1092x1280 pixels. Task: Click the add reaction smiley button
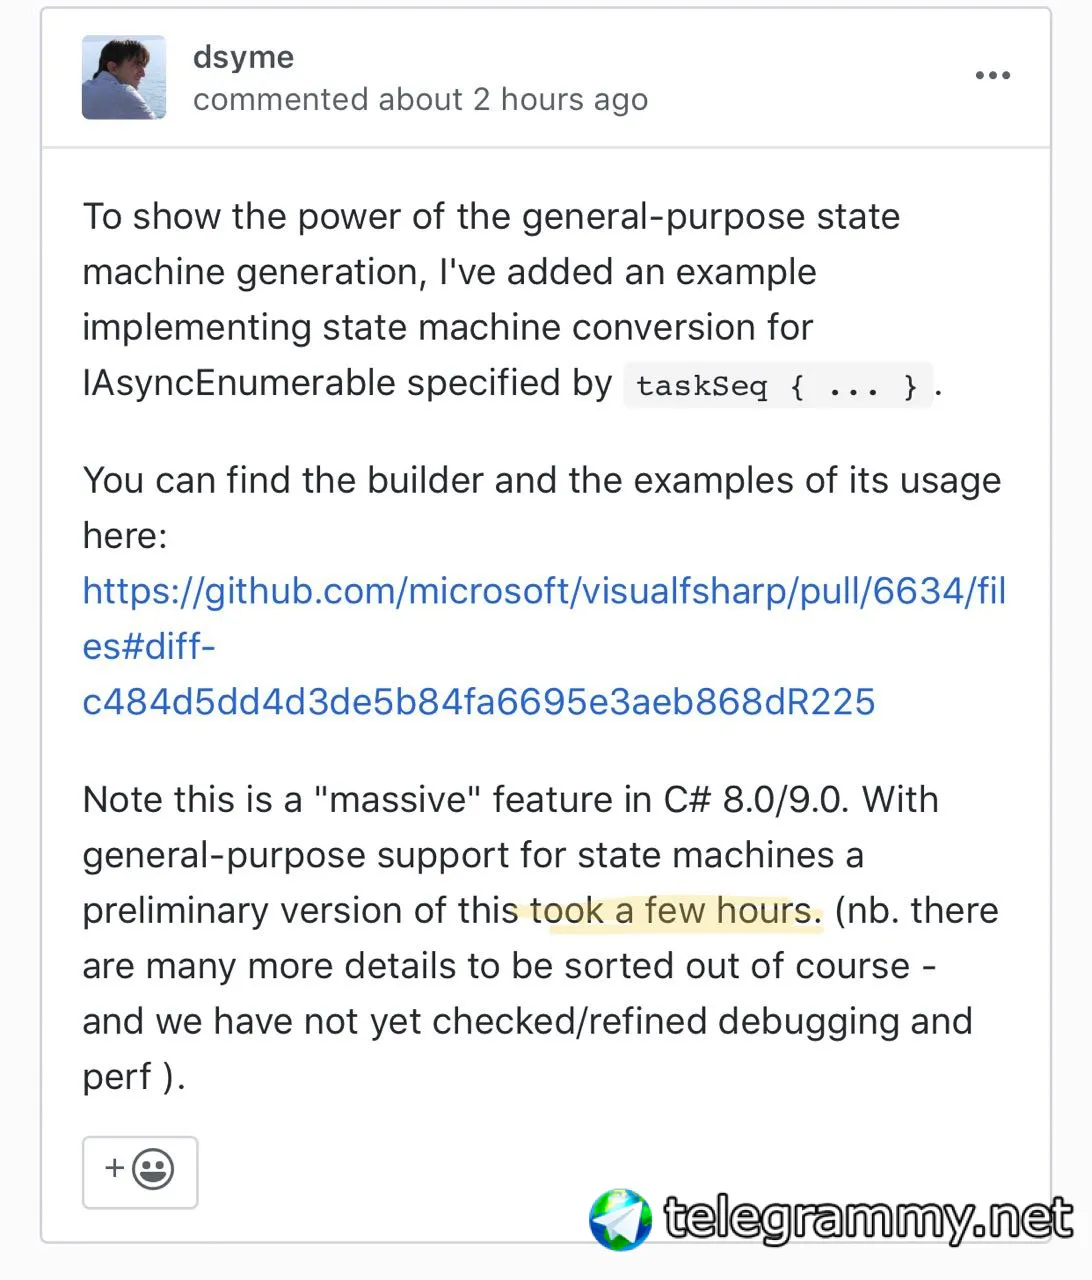click(140, 1171)
